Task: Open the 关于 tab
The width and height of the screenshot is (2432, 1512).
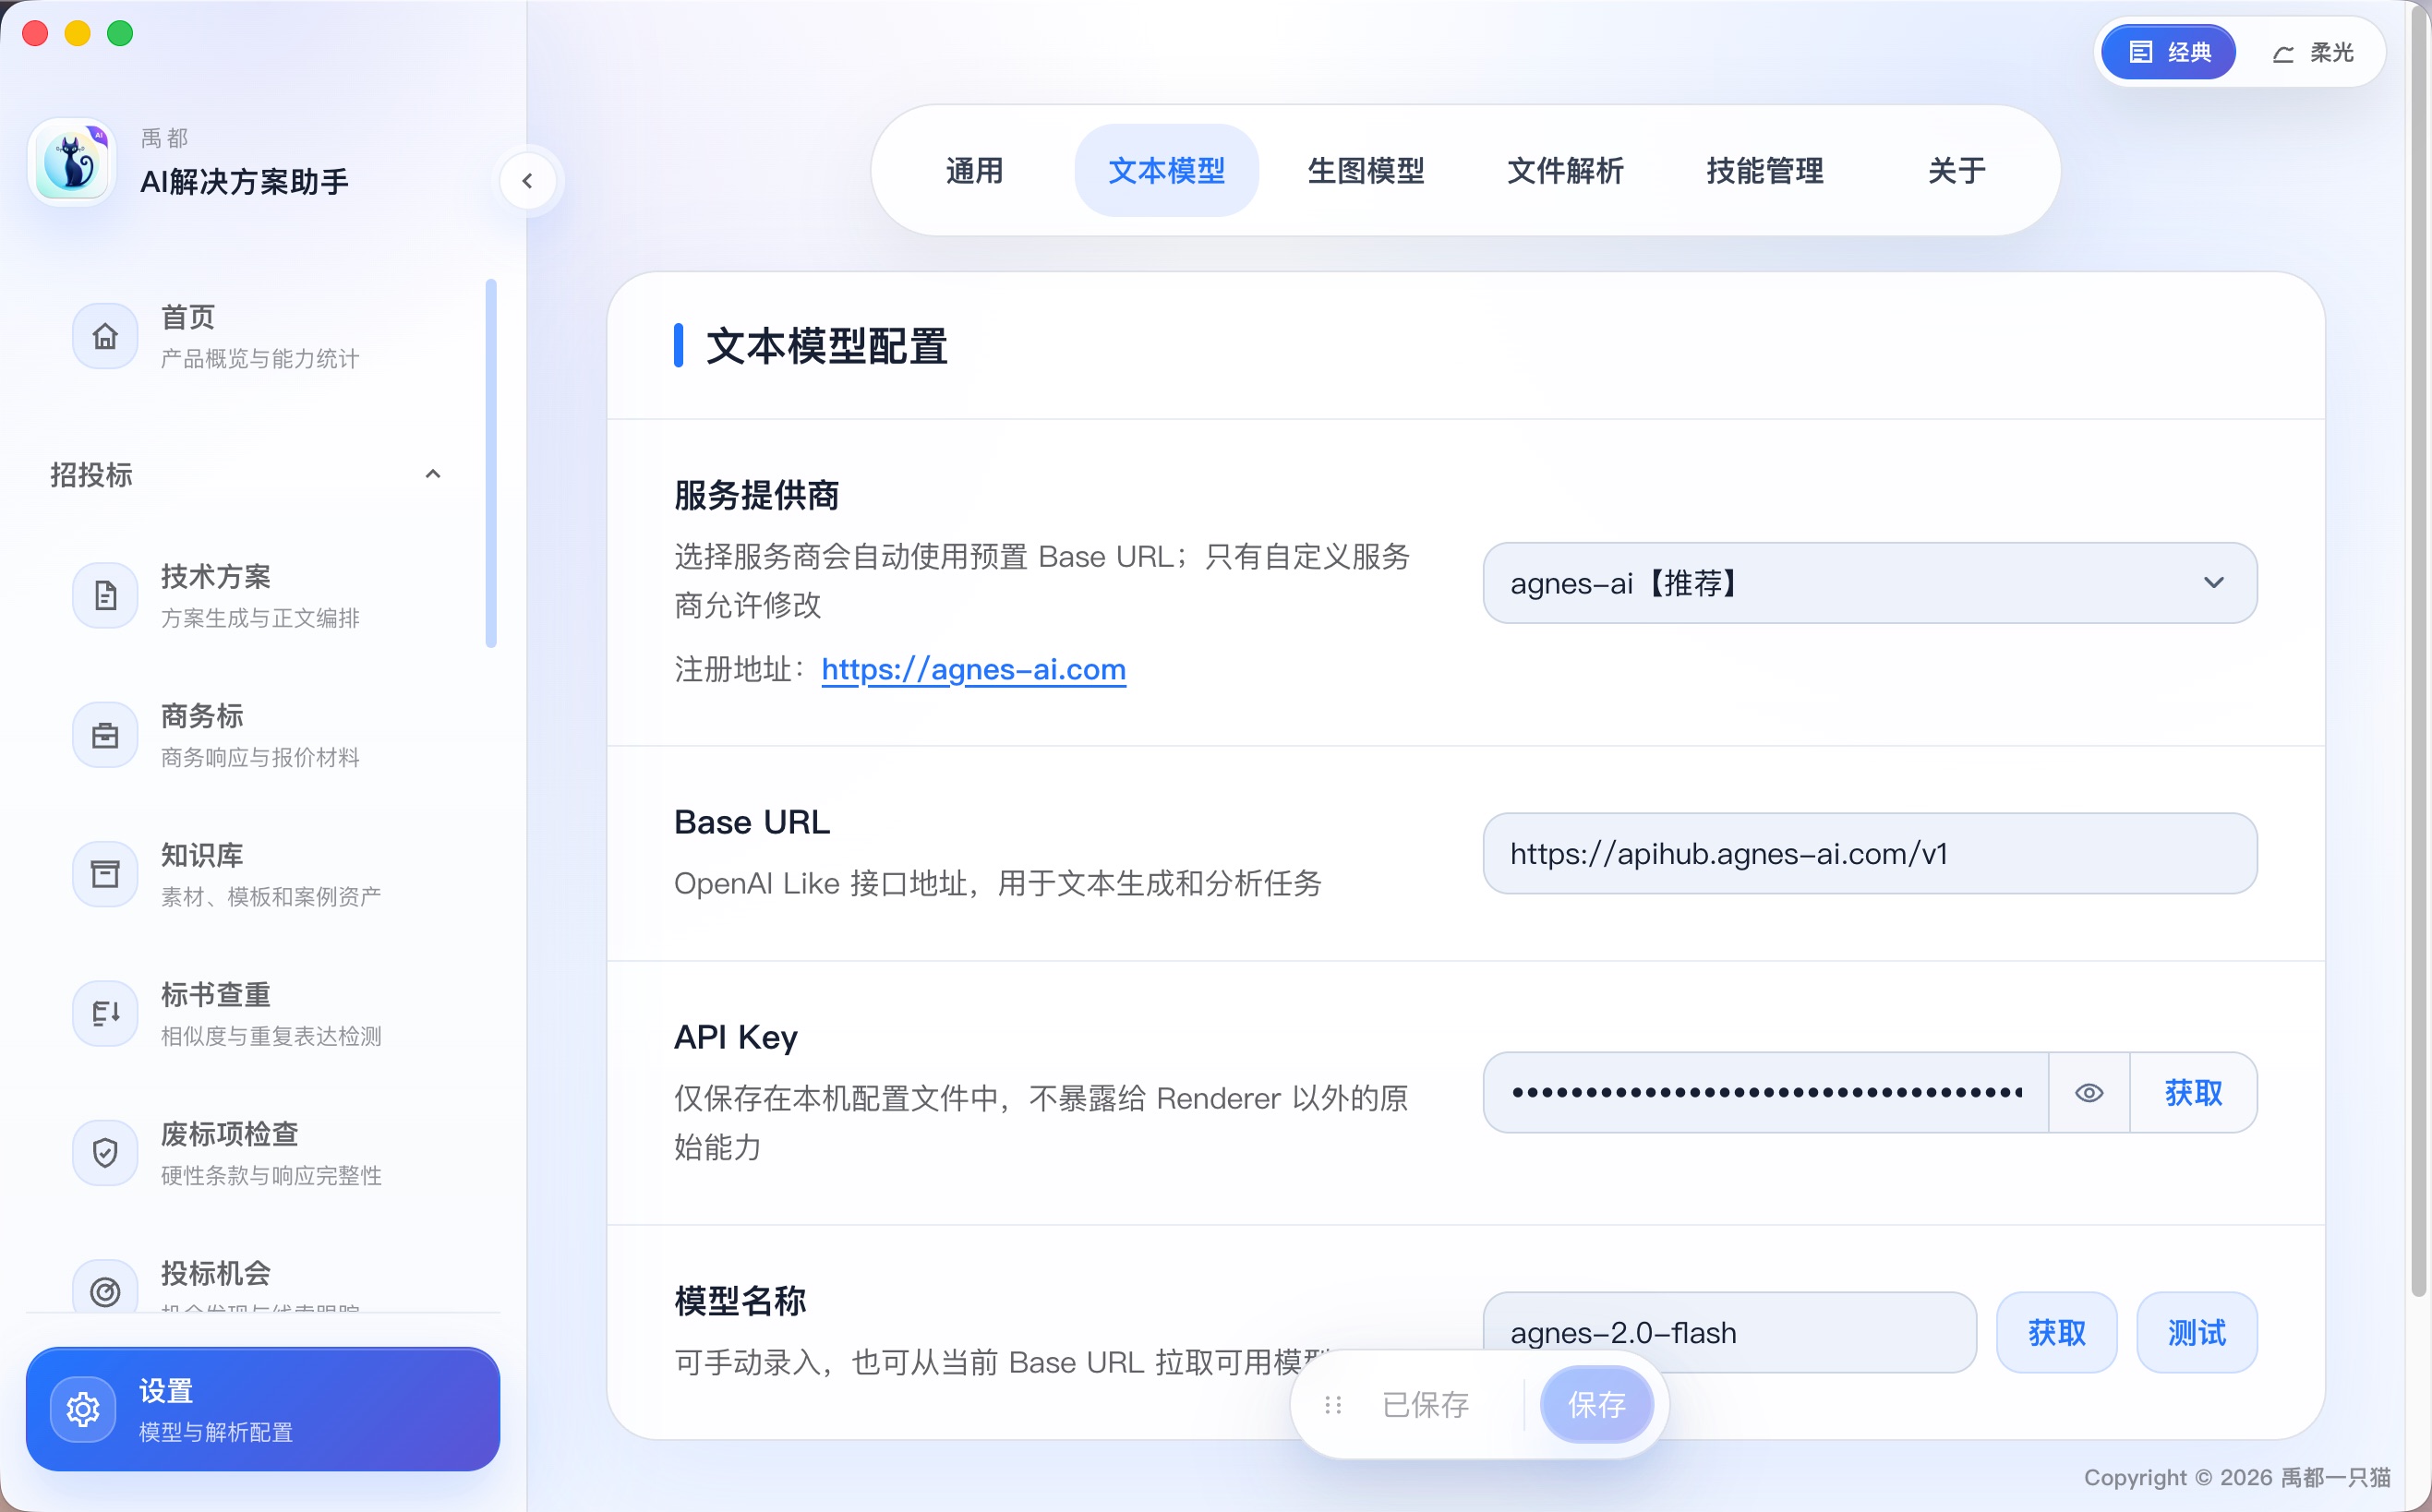Action: (x=1956, y=171)
